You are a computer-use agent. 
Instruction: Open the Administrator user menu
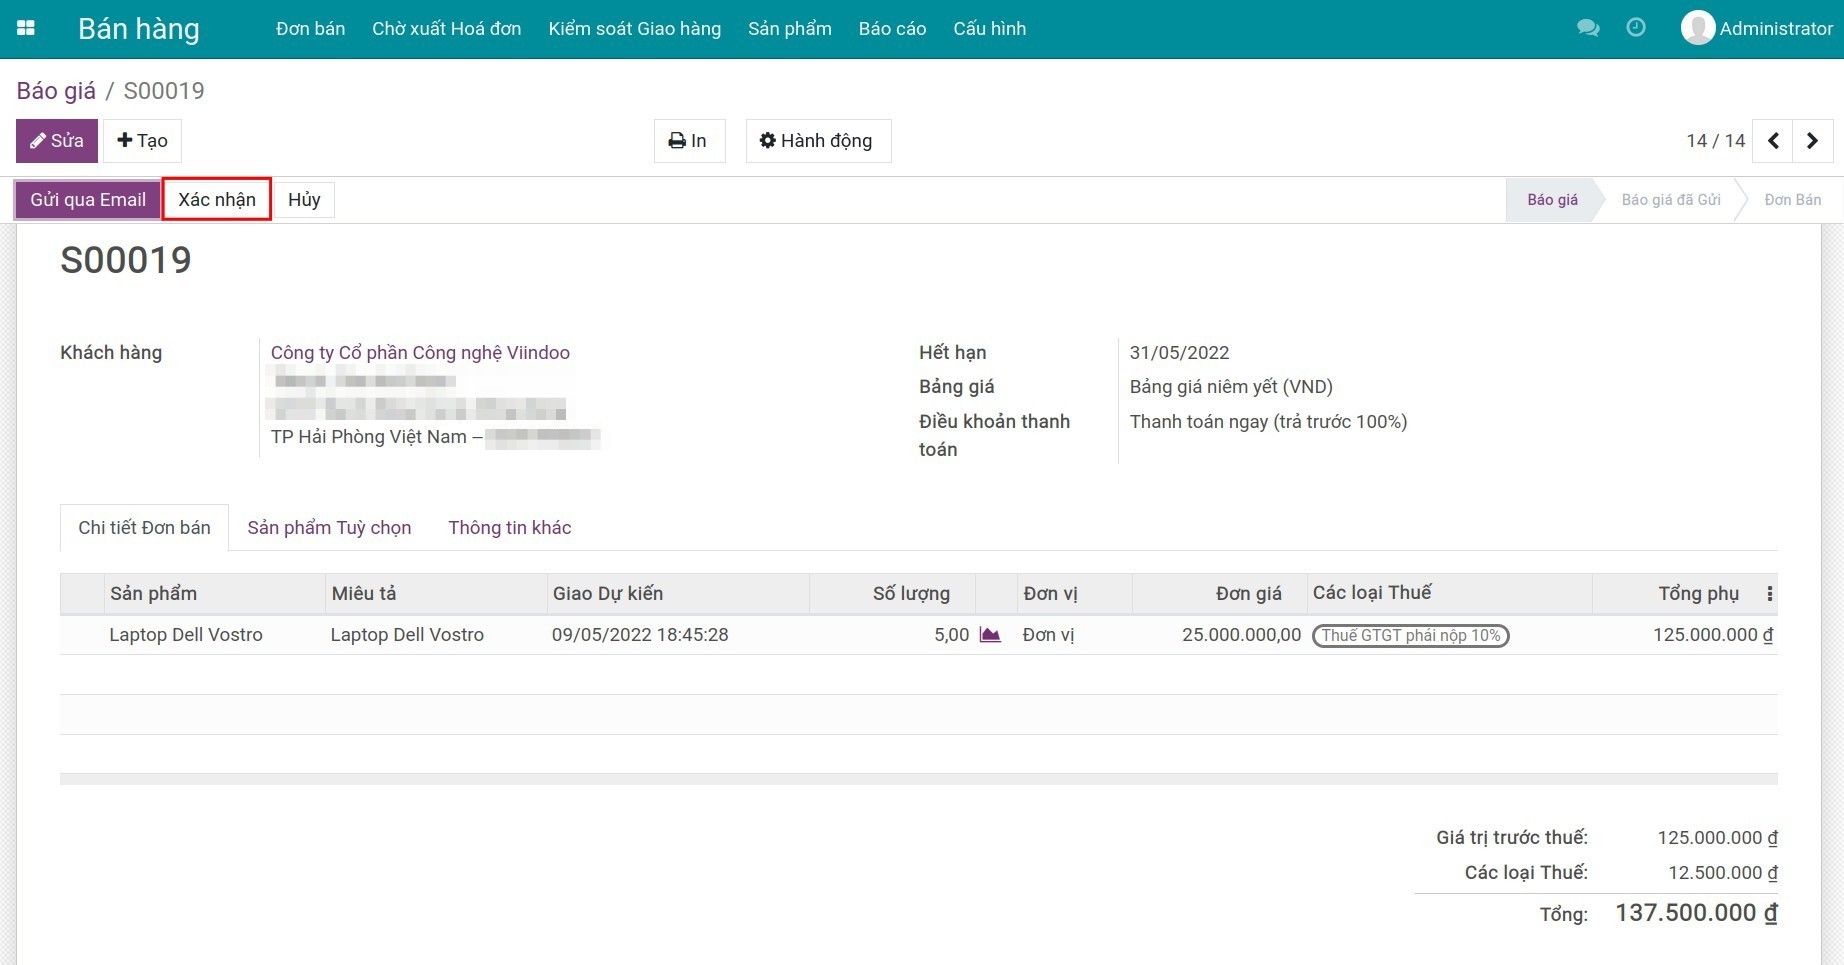(x=1757, y=29)
